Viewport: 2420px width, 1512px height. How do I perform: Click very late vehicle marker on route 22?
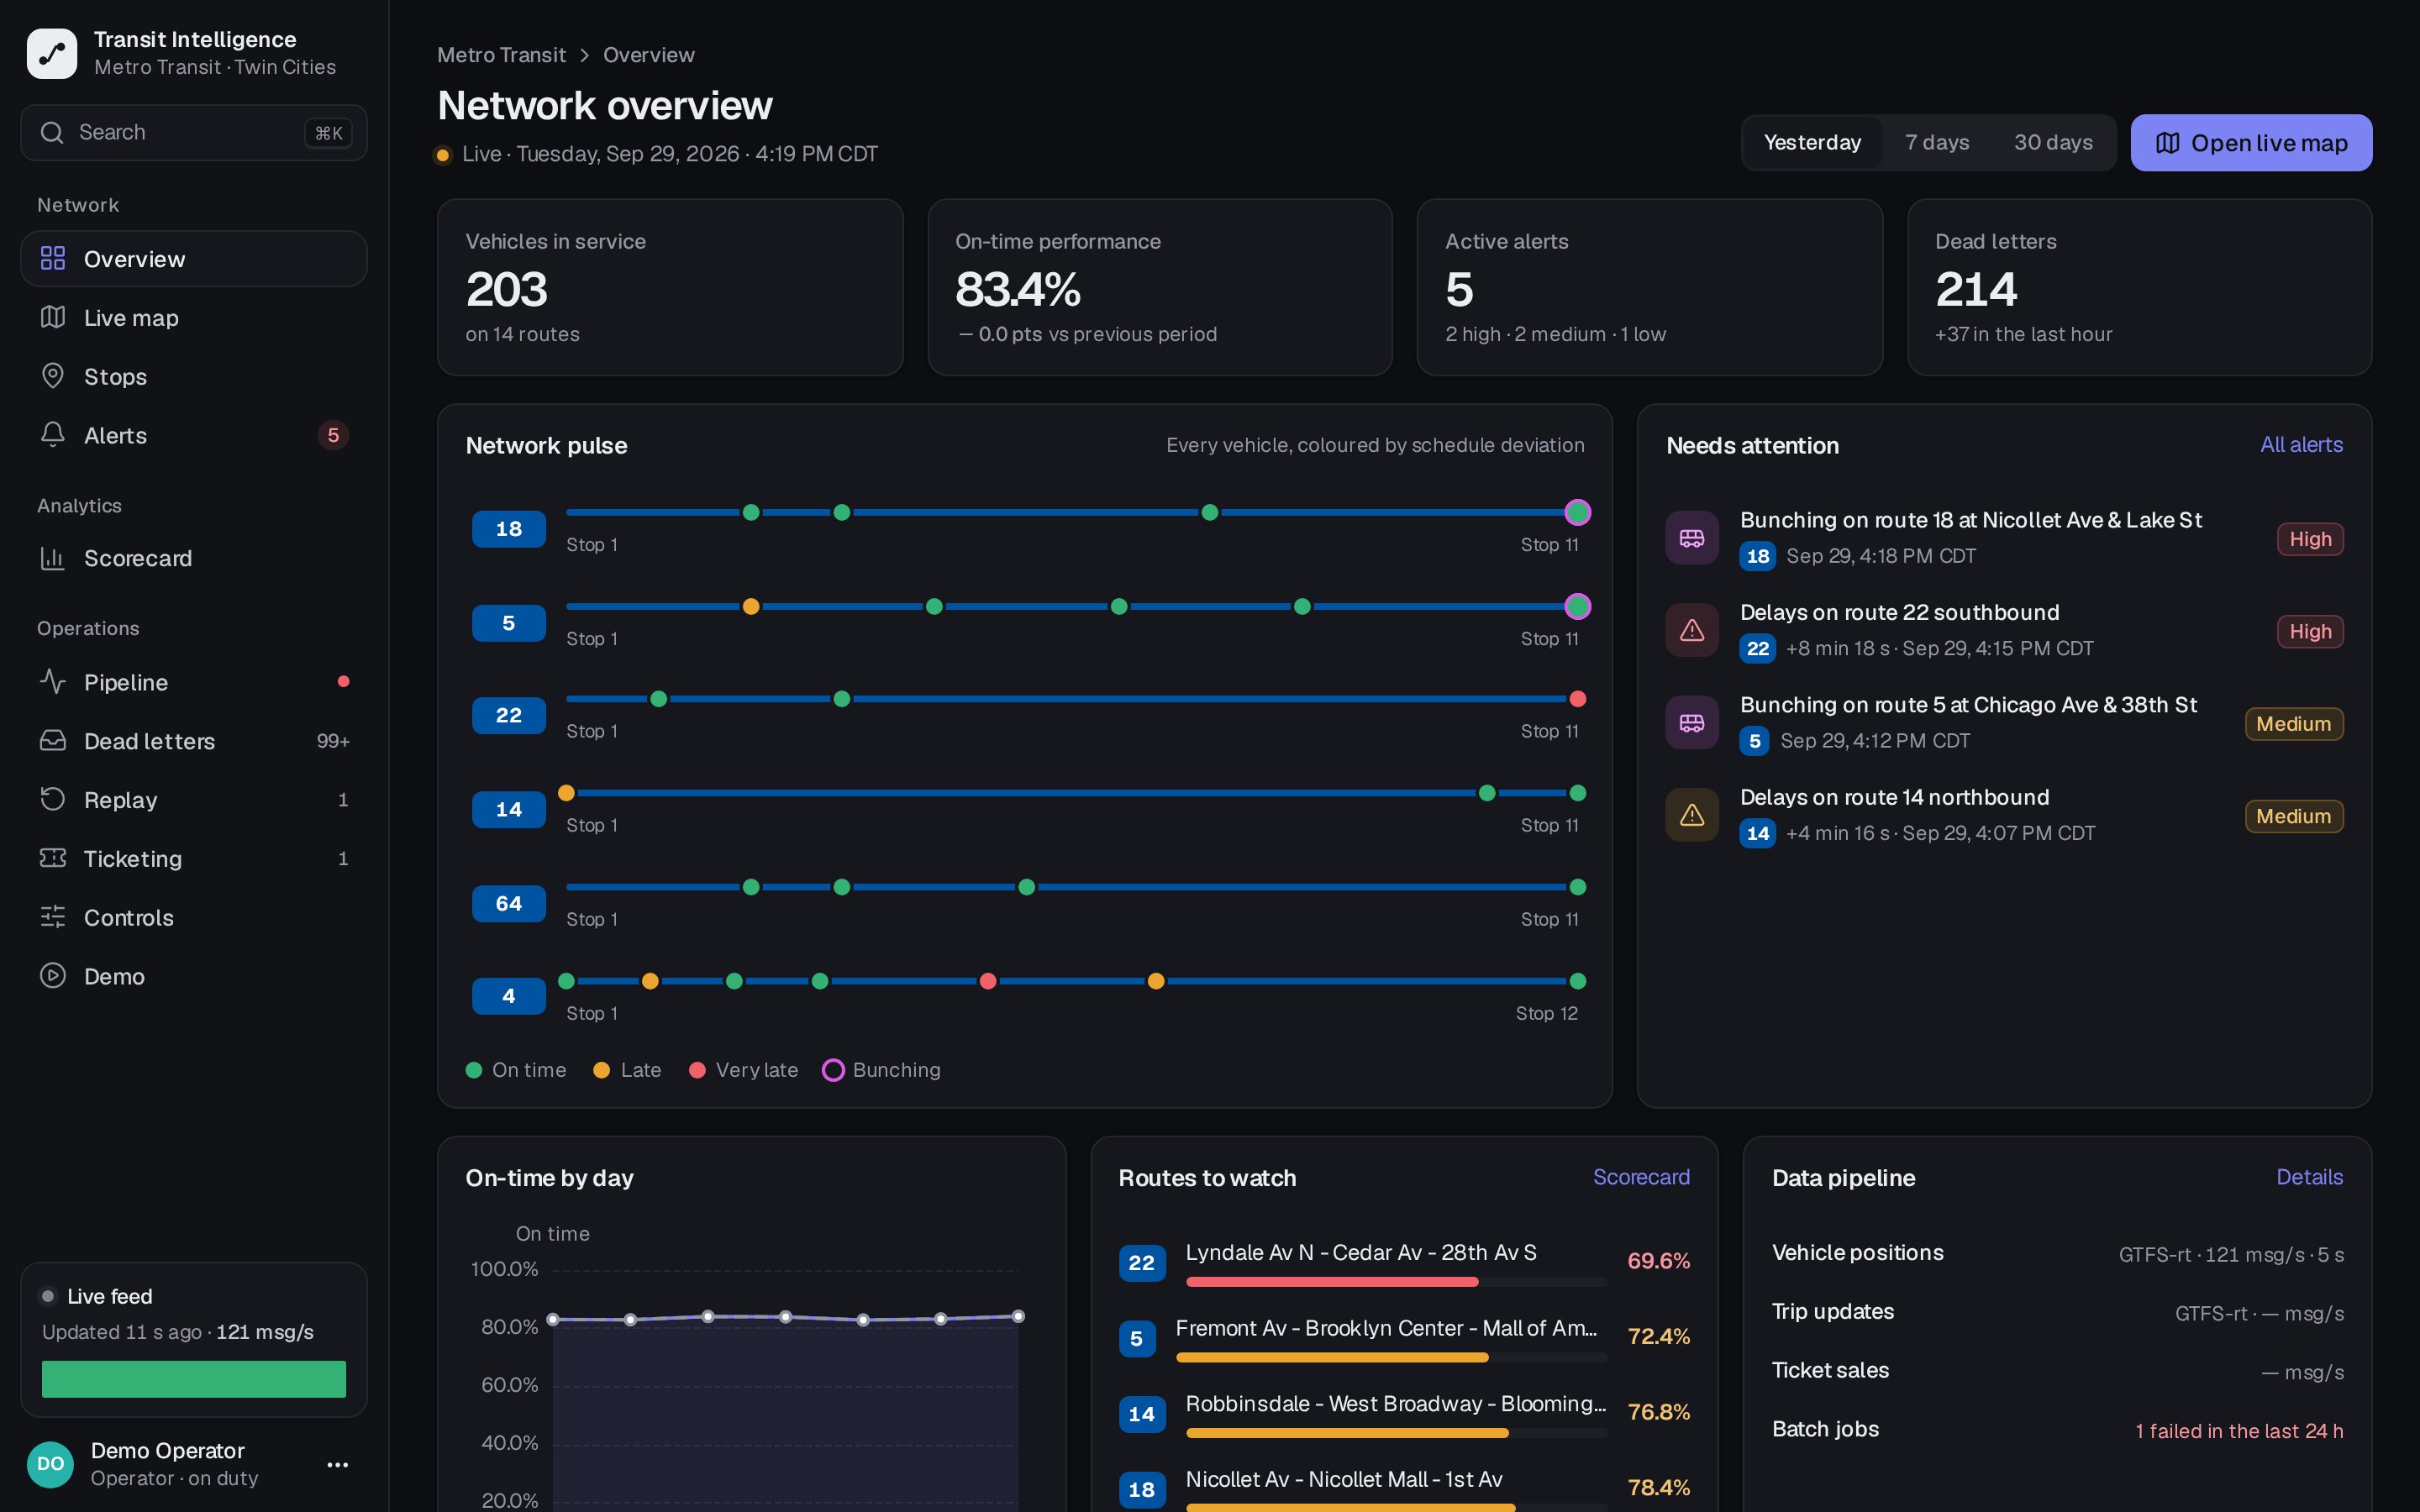pos(1577,699)
